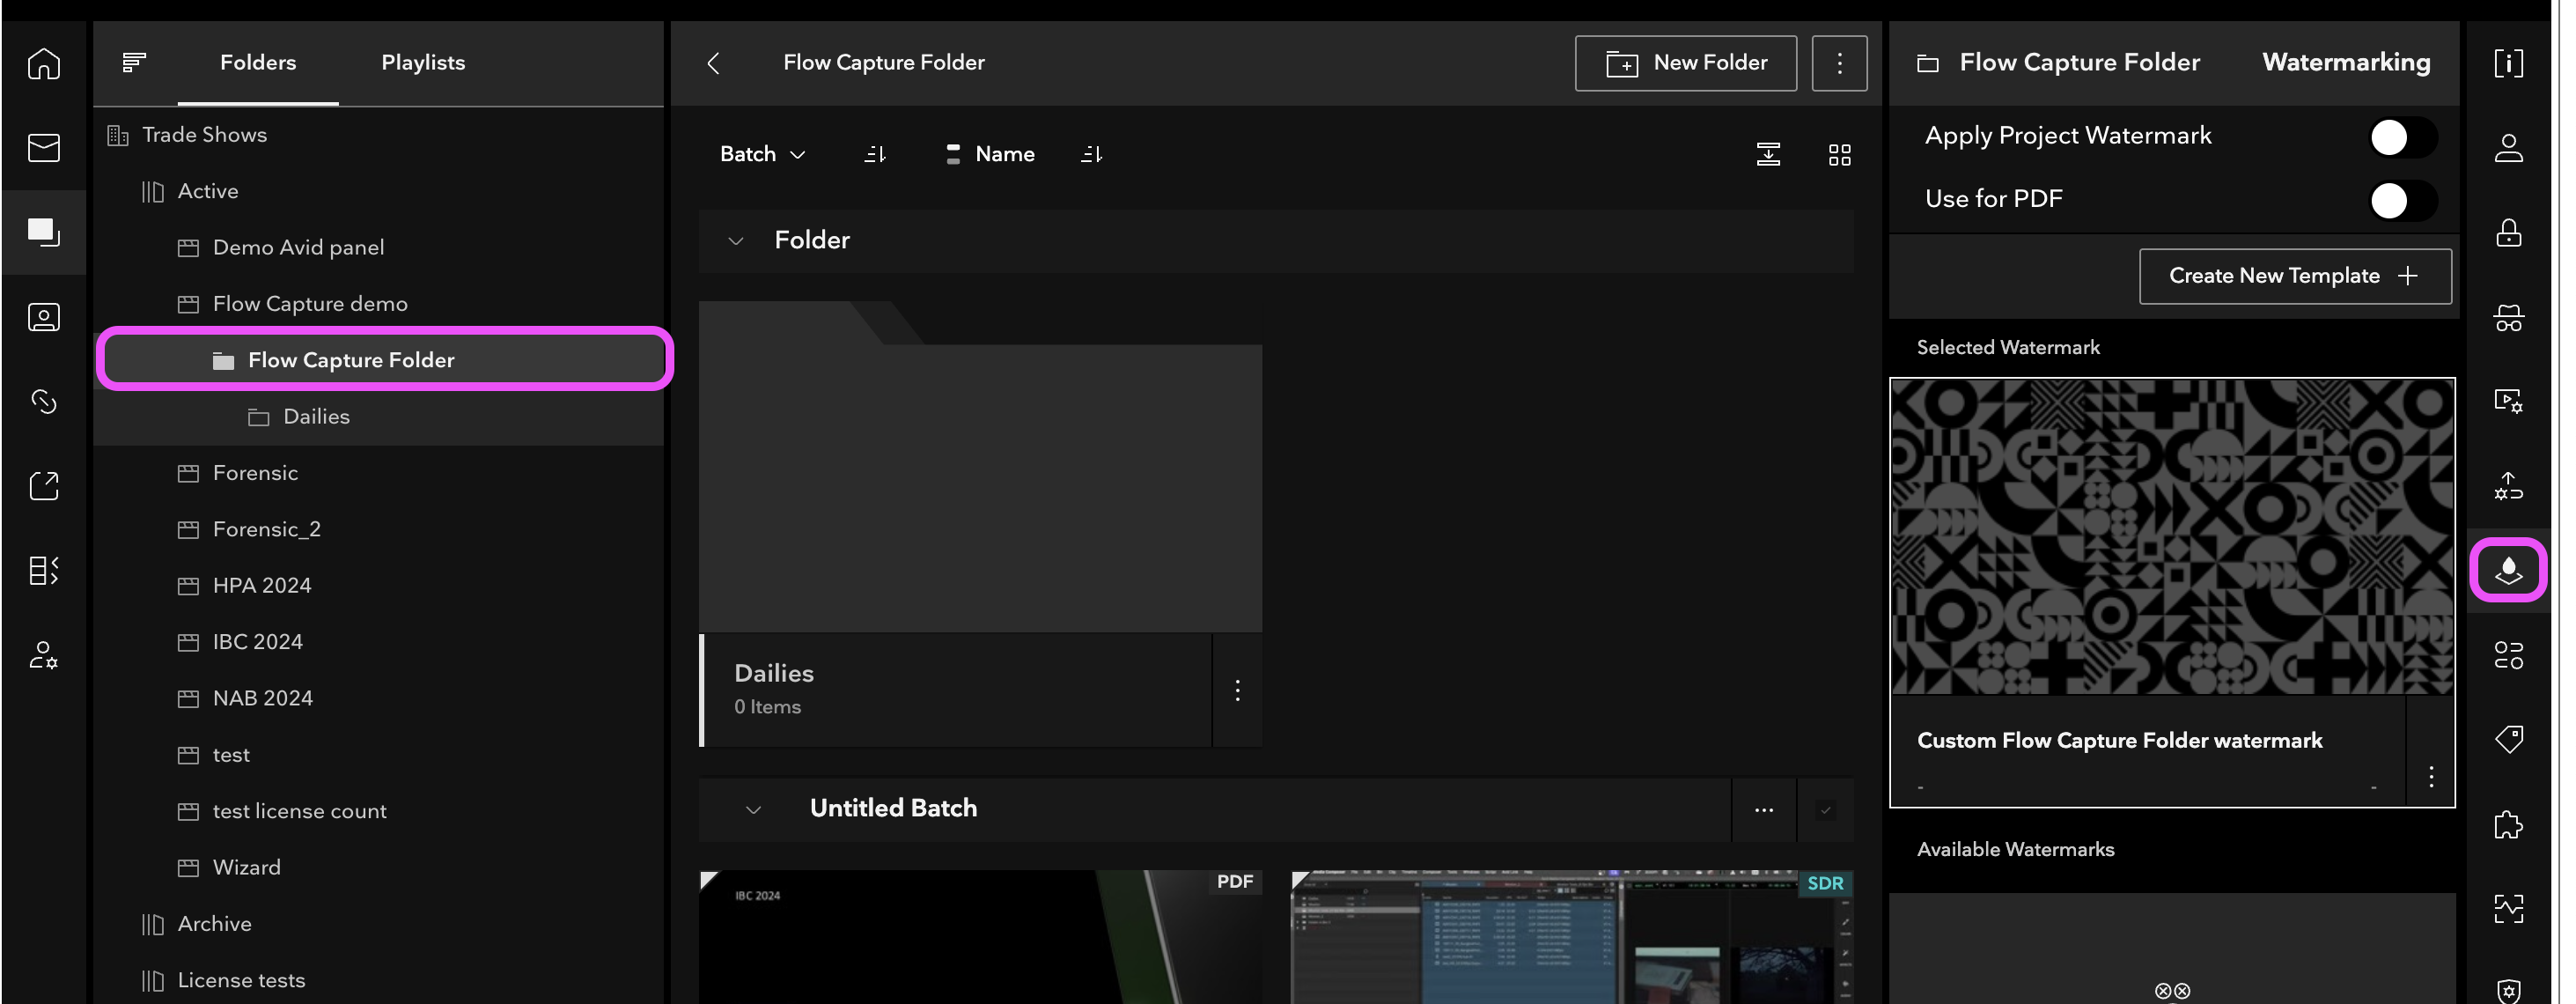Select the Custom Flow Capture Folder watermark thumbnail
Image resolution: width=2576 pixels, height=1004 pixels.
point(2171,537)
